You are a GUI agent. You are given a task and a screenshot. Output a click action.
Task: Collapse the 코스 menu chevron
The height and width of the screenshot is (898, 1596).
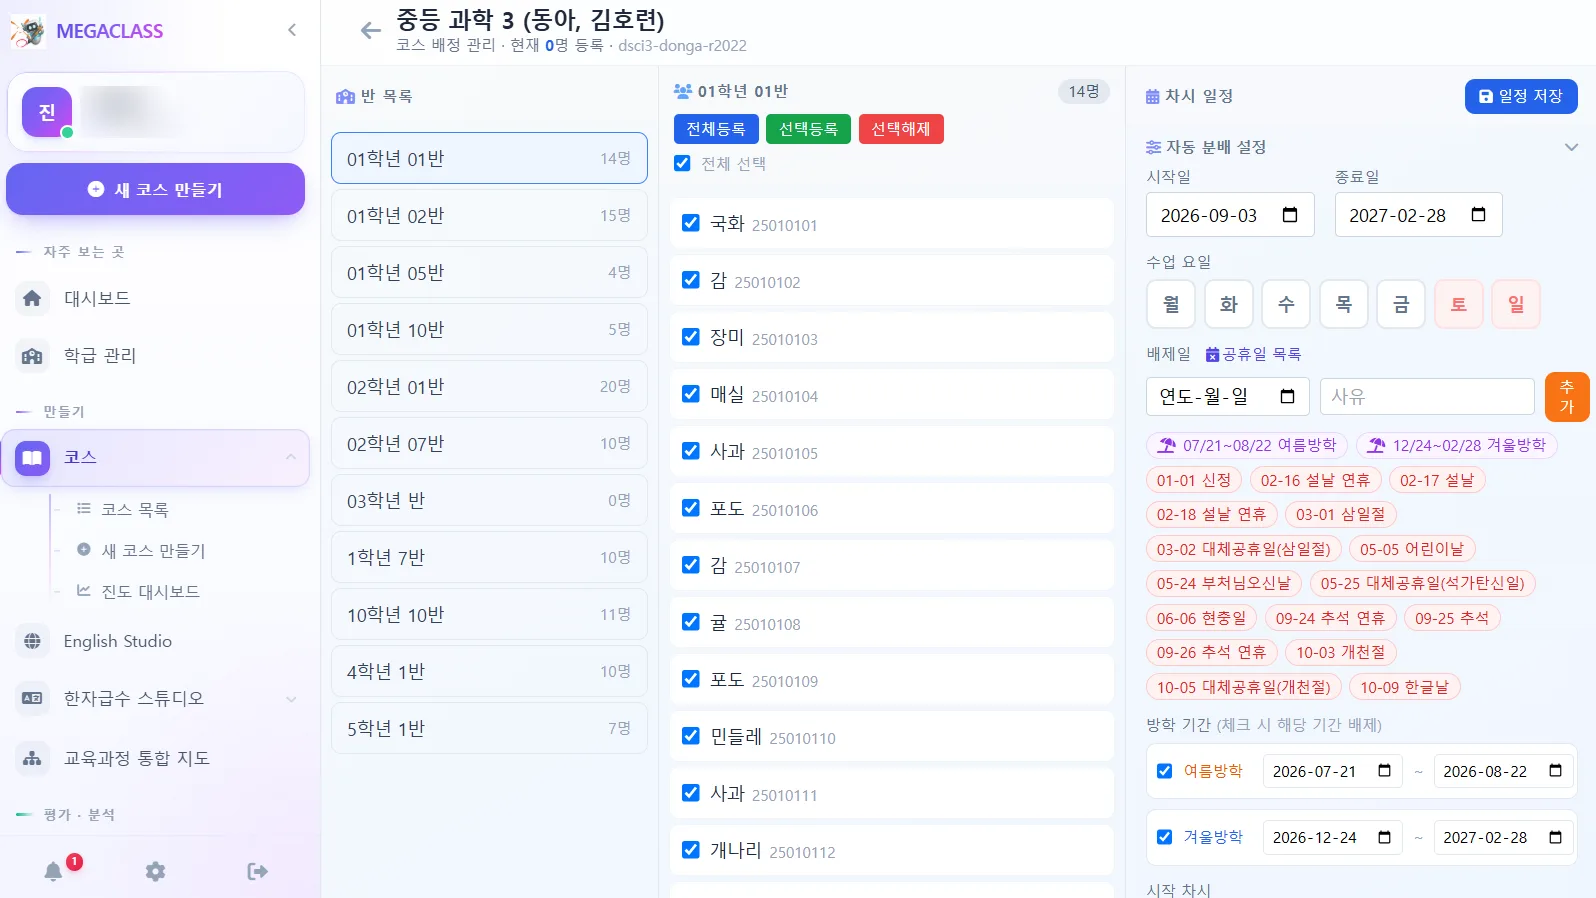click(x=291, y=457)
